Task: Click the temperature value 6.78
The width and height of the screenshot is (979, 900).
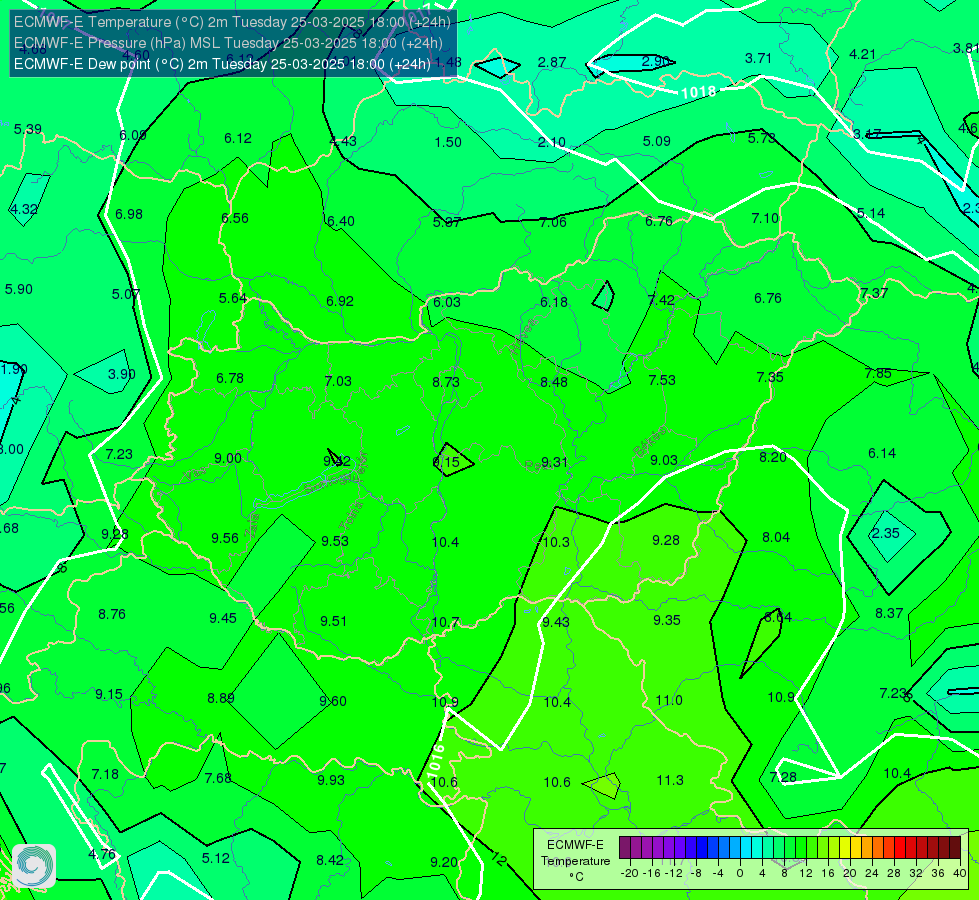Action: (230, 378)
